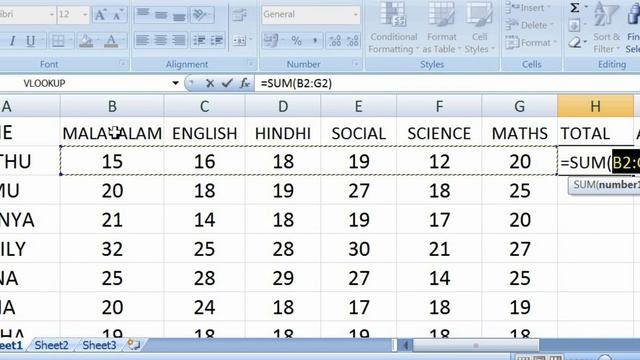Click Insert in the Cells group
The width and height of the screenshot is (640, 360).
529,8
